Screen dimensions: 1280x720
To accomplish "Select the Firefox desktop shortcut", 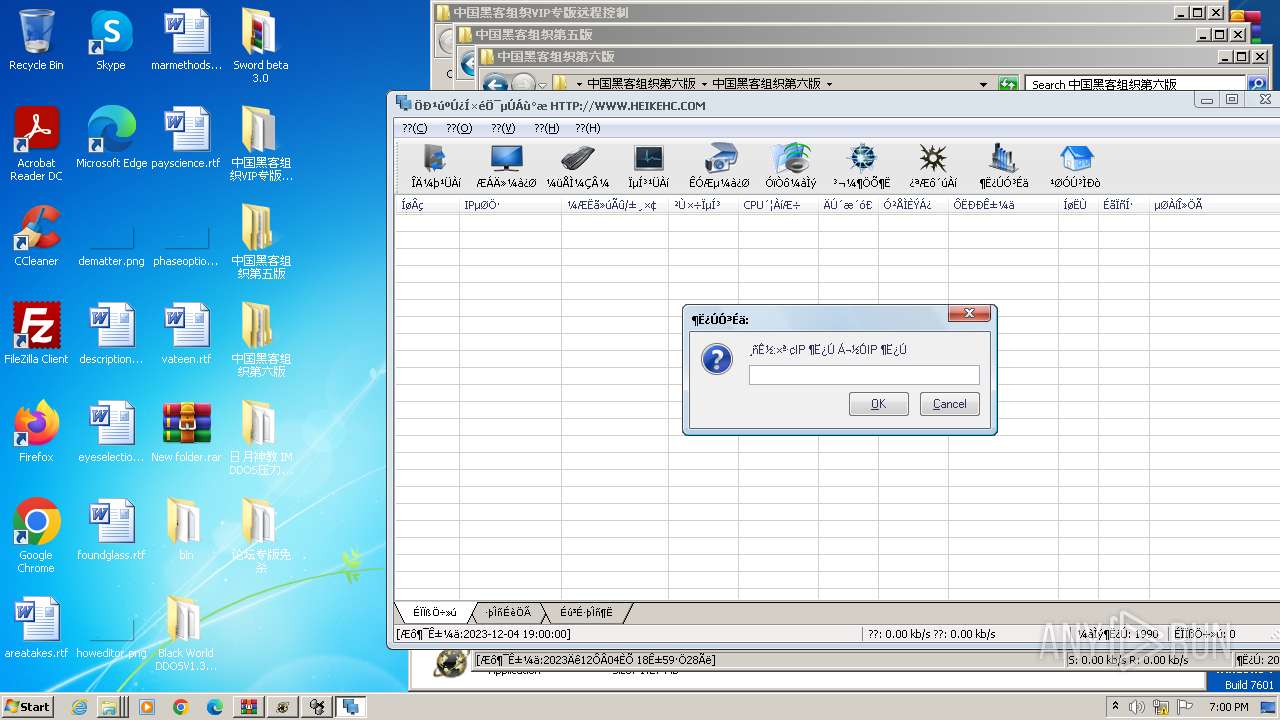I will (x=36, y=432).
